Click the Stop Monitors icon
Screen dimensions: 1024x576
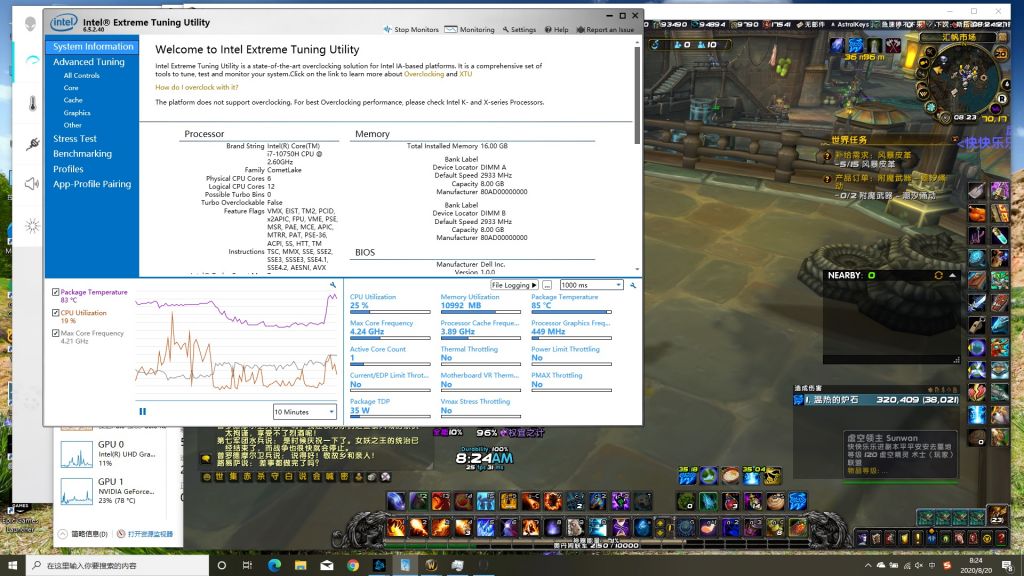tap(389, 29)
